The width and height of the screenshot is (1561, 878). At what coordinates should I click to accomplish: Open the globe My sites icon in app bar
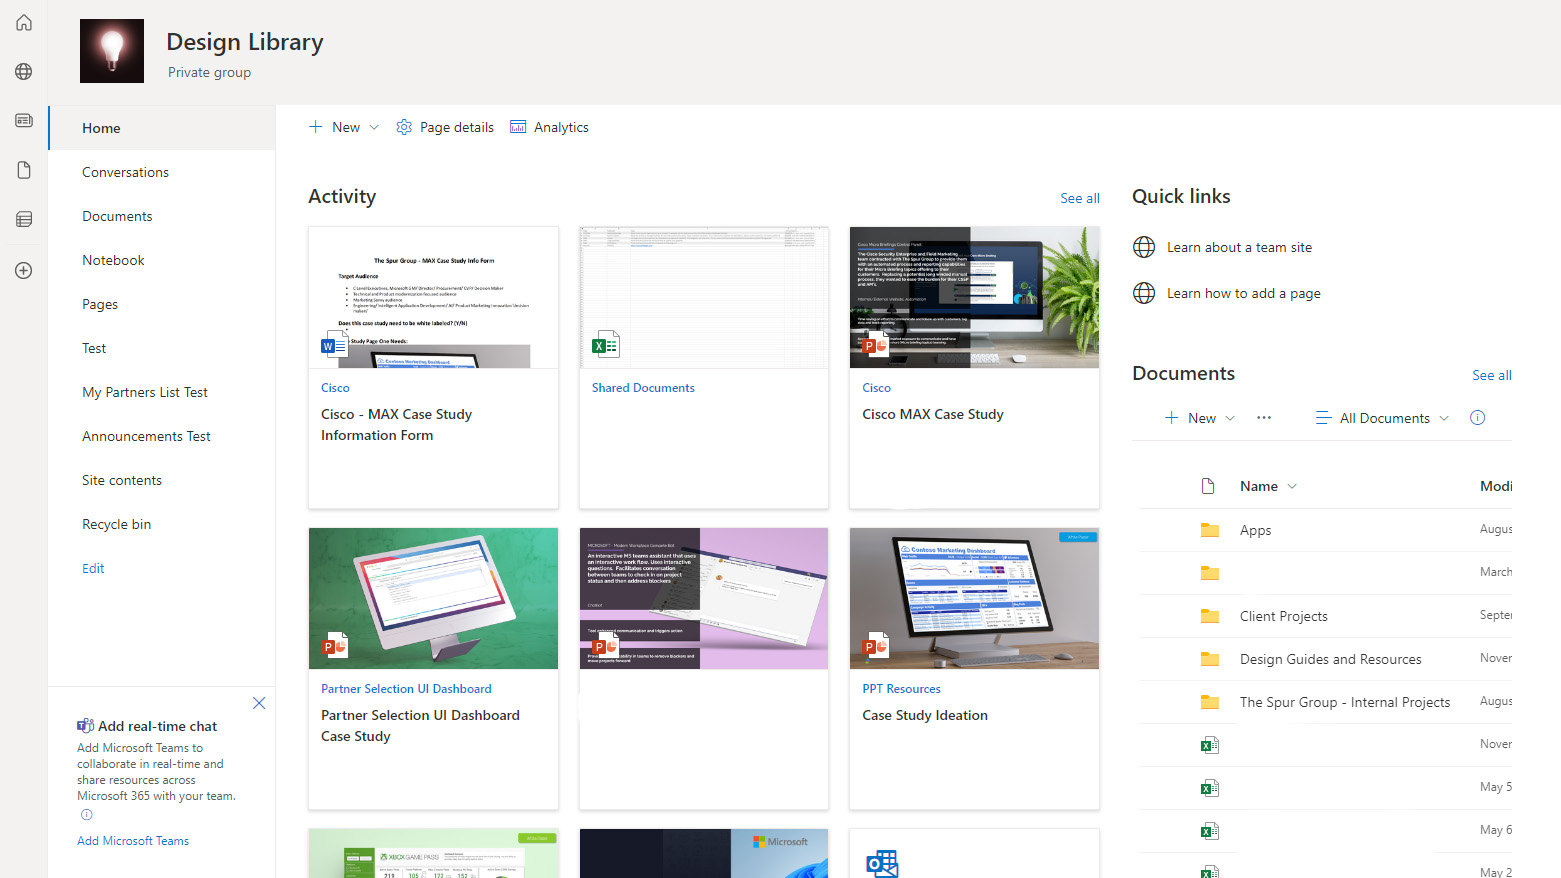[24, 71]
